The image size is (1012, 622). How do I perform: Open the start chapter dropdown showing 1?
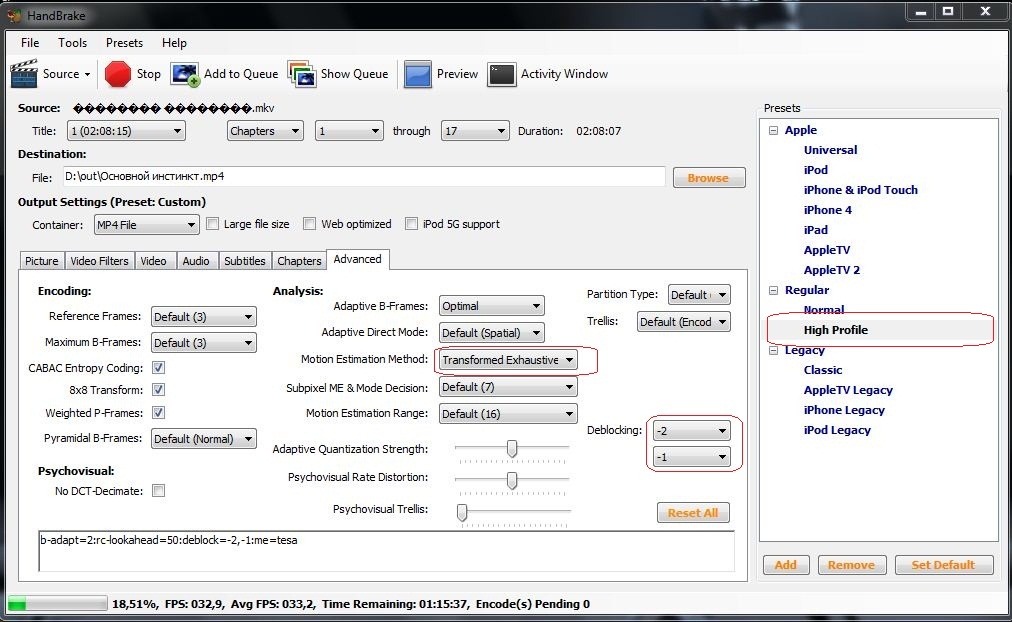coord(349,131)
